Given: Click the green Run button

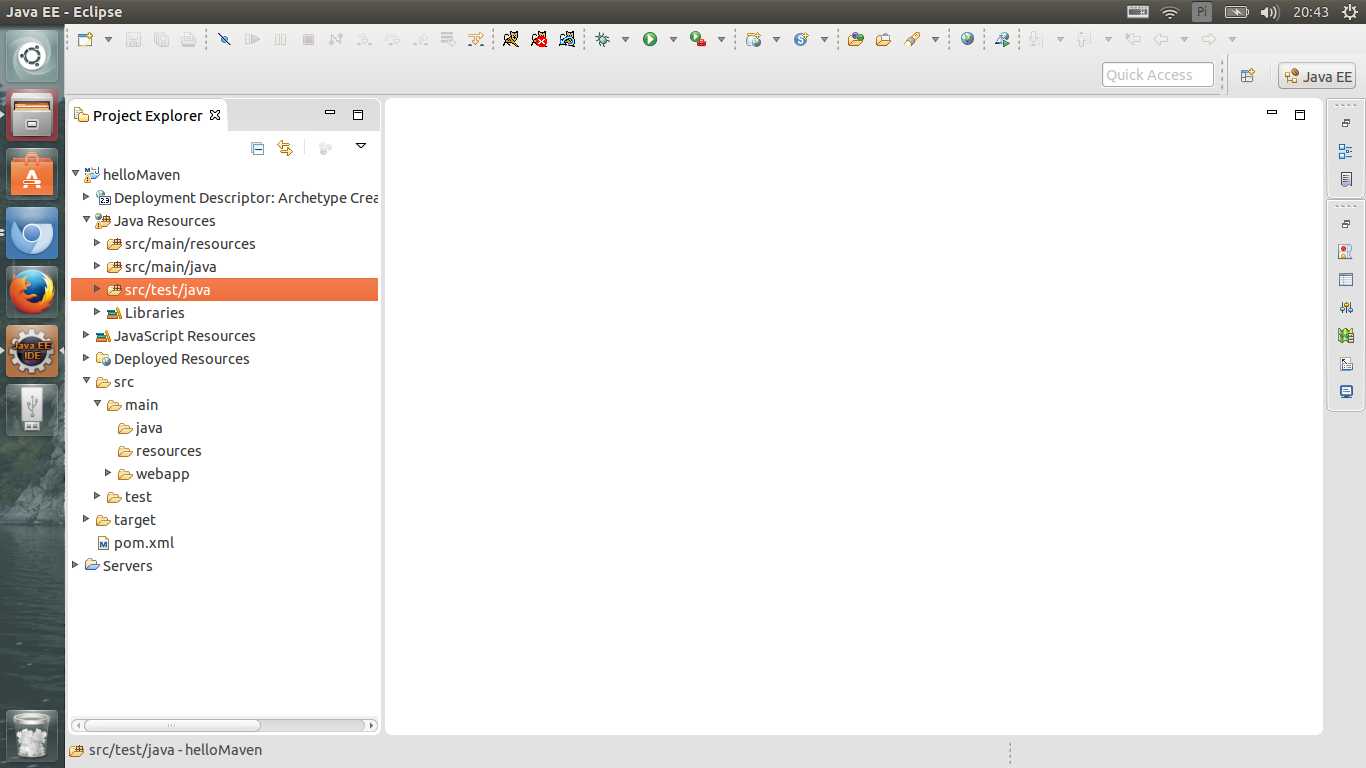Looking at the screenshot, I should coord(650,39).
